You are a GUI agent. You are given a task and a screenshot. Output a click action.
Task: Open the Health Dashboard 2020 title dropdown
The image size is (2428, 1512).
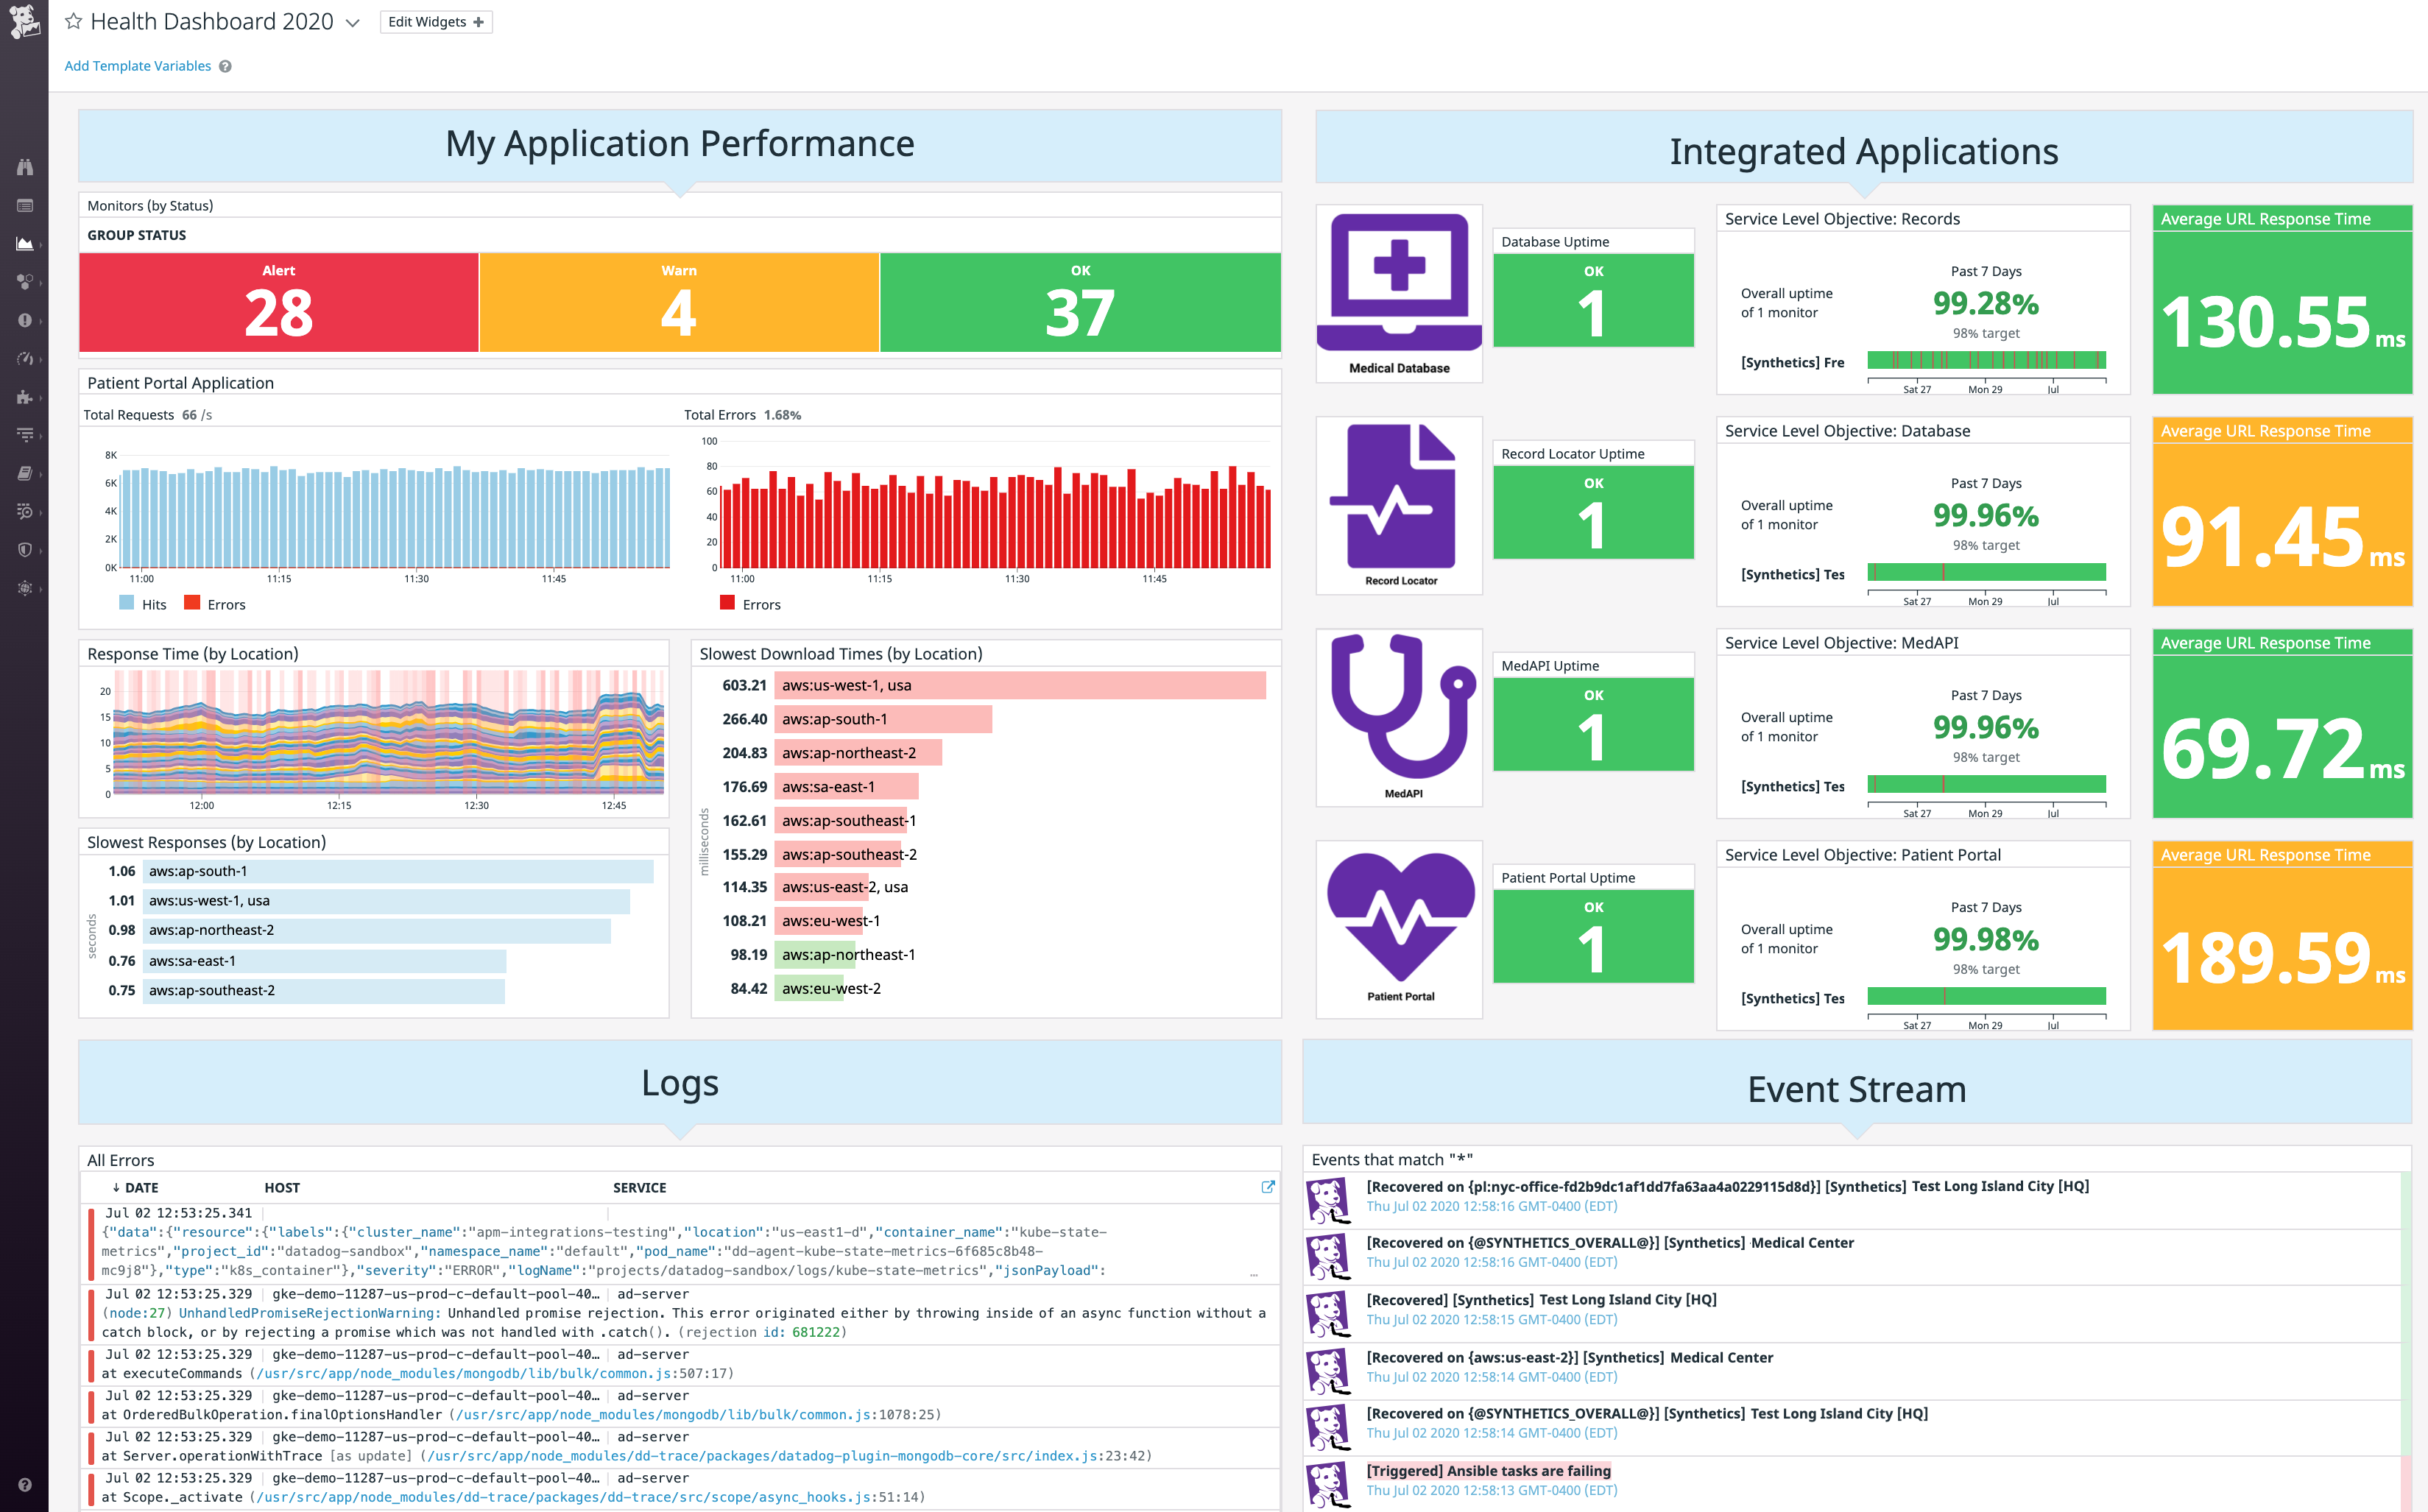[x=352, y=22]
